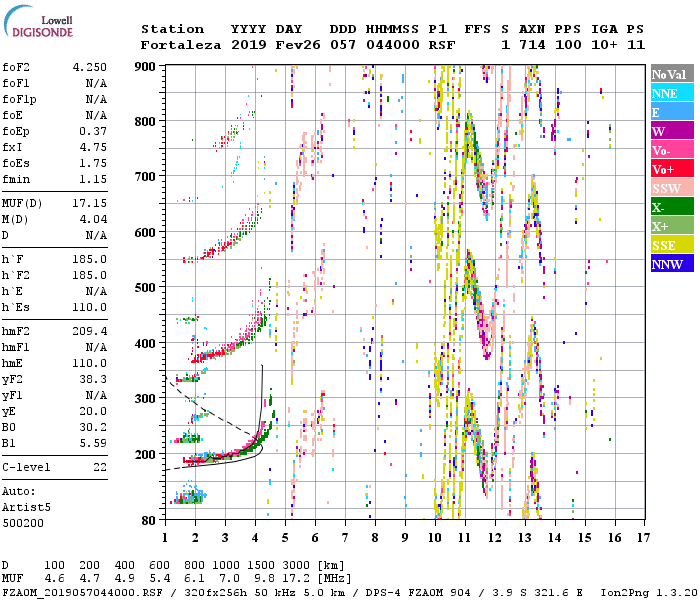The height and width of the screenshot is (600, 700).
Task: Click the h`Es value 110.0
Action: [90, 308]
